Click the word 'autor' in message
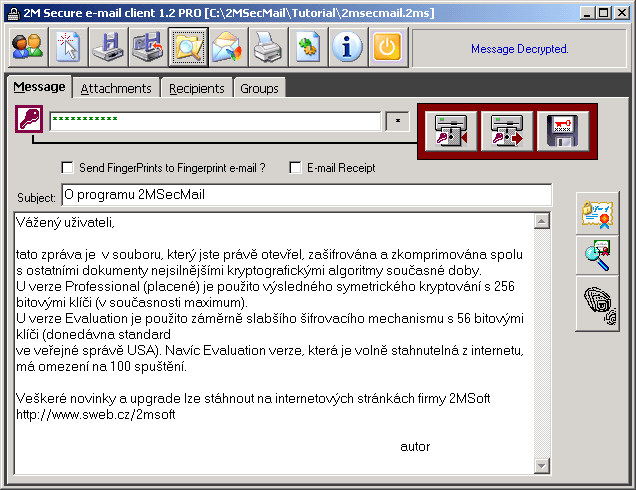636x490 pixels. 415,447
